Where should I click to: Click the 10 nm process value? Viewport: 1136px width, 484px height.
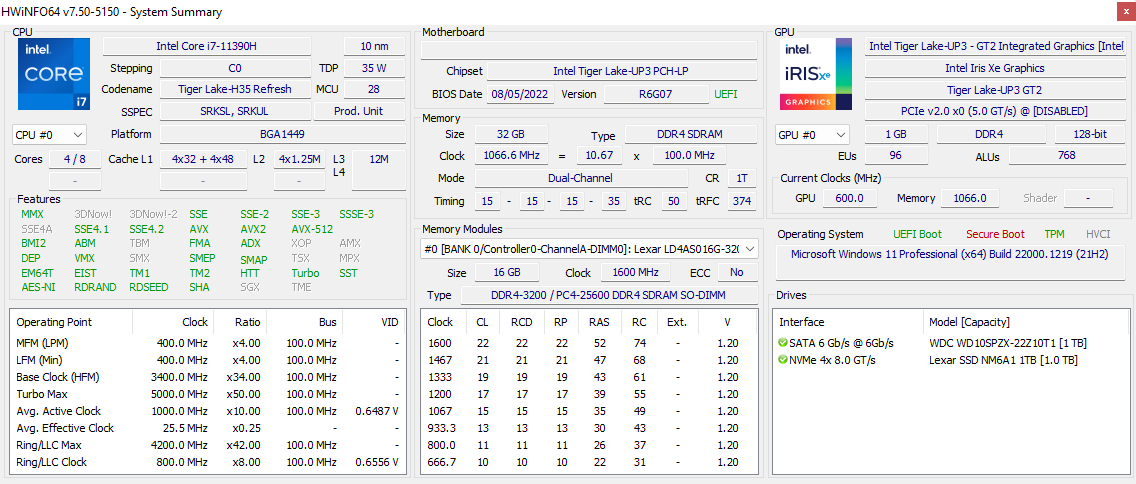click(375, 46)
